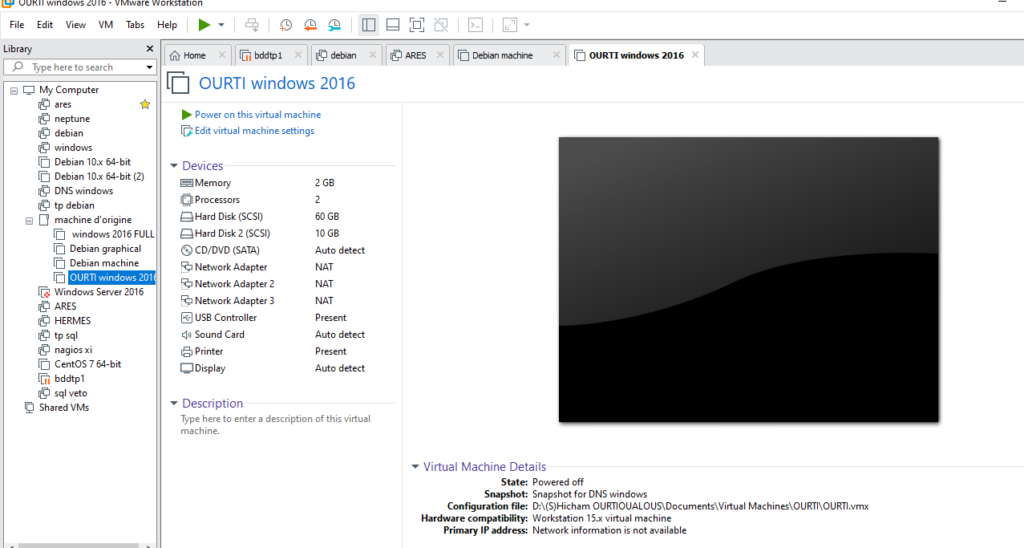
Task: Revert to snapshot toolbar icon
Action: click(x=310, y=25)
